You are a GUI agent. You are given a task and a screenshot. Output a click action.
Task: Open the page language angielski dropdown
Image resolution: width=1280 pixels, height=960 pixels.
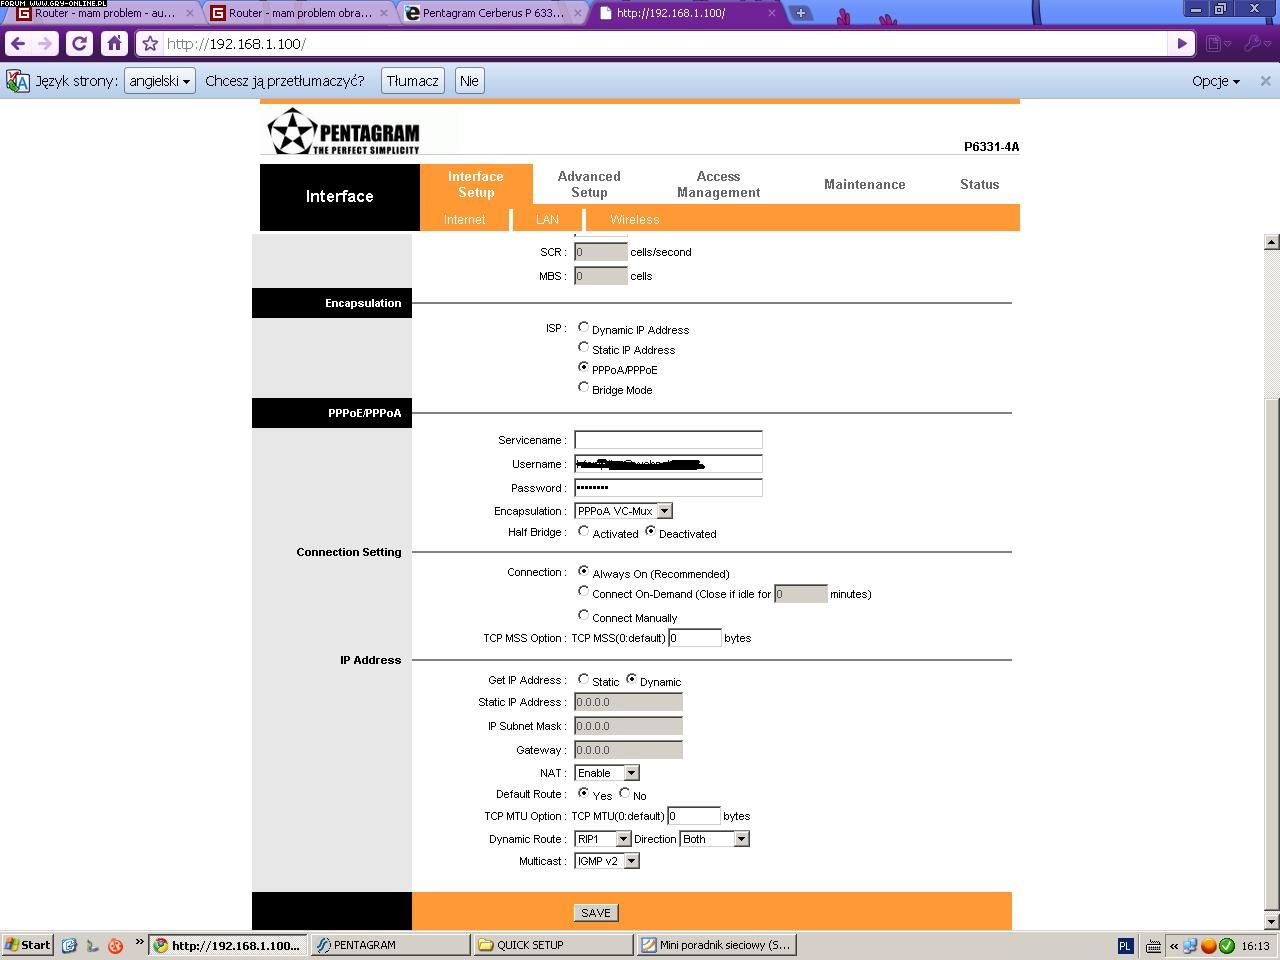pyautogui.click(x=159, y=81)
